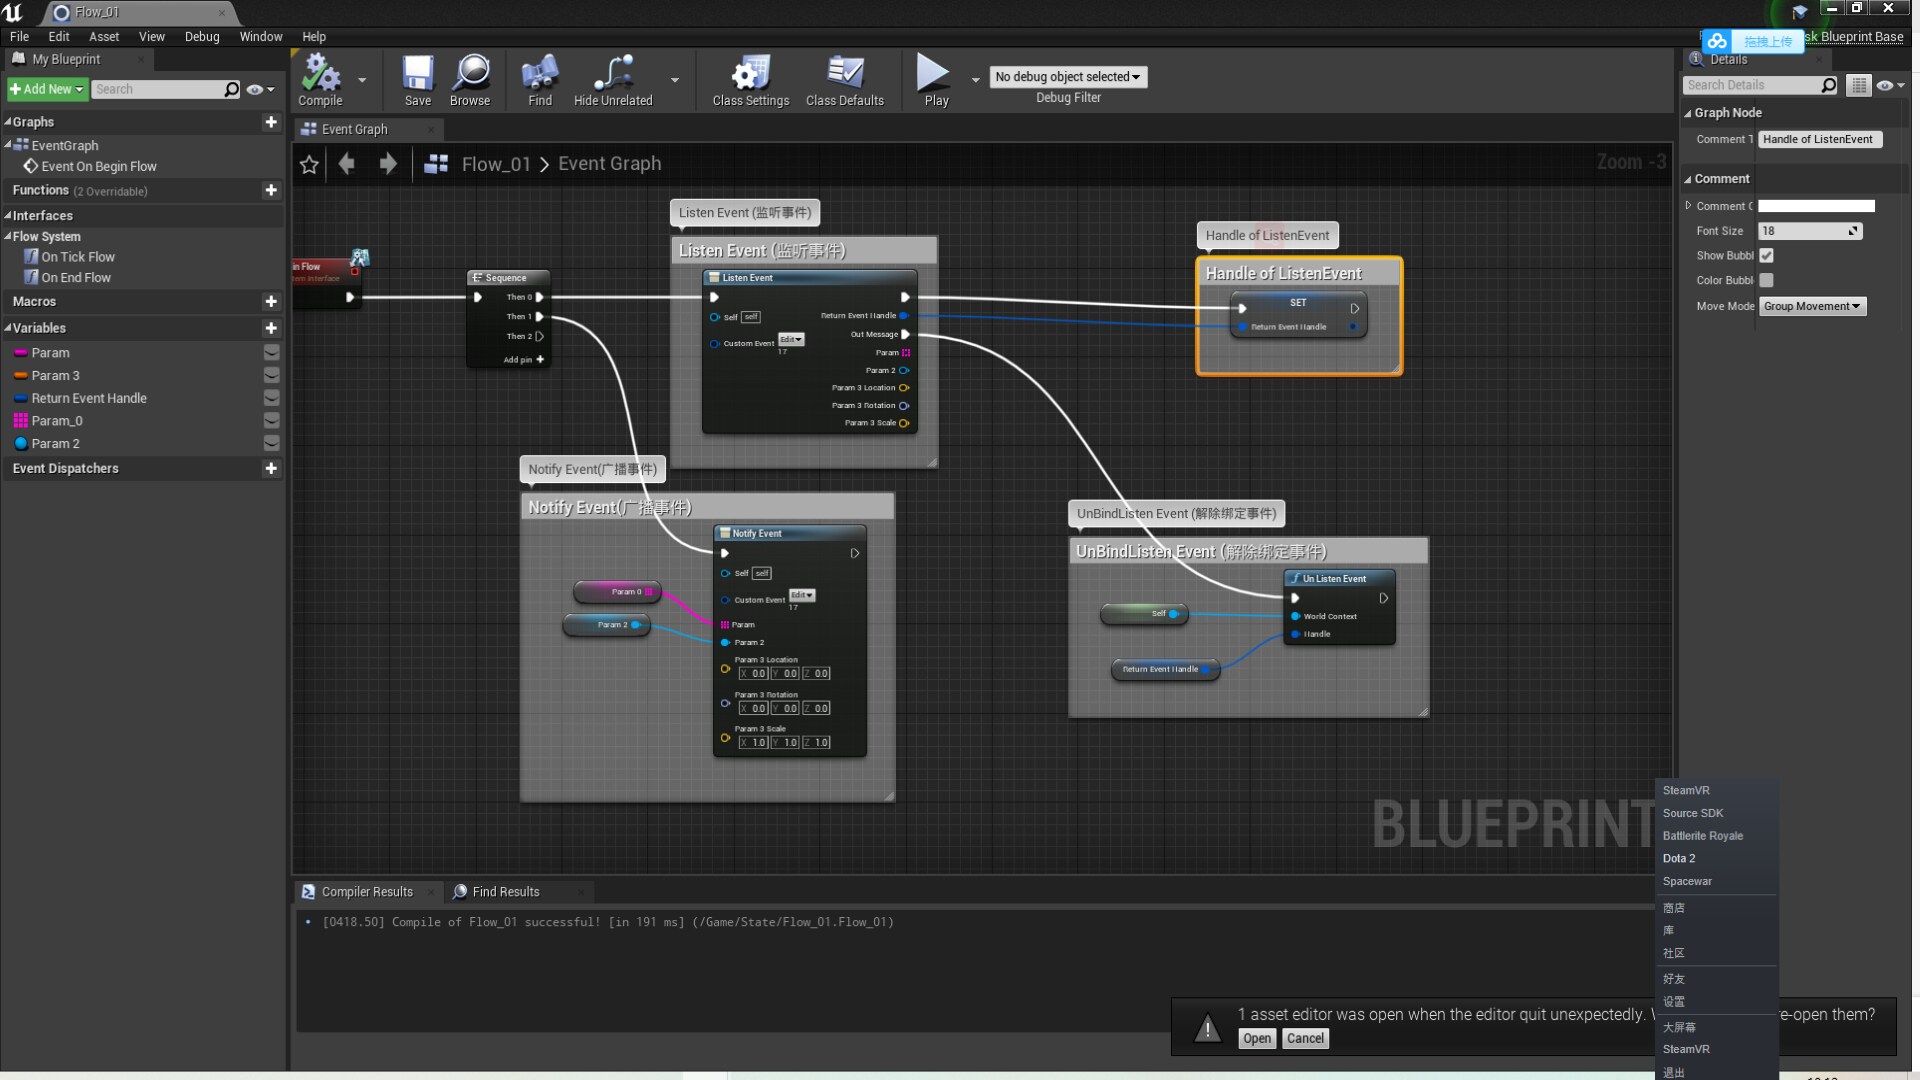The height and width of the screenshot is (1080, 1920).
Task: Open the Find tool
Action: click(538, 80)
